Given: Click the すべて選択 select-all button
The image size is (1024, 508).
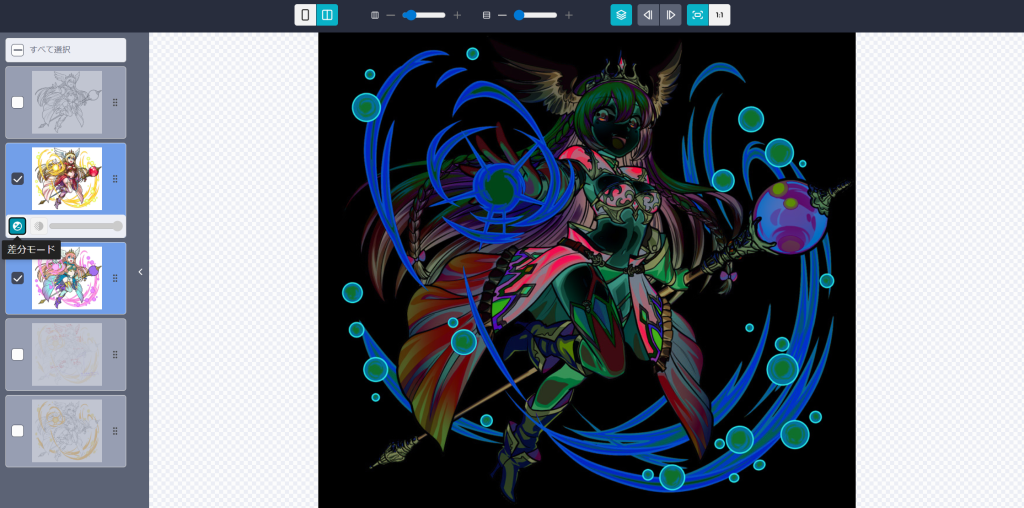Looking at the screenshot, I should pos(65,50).
